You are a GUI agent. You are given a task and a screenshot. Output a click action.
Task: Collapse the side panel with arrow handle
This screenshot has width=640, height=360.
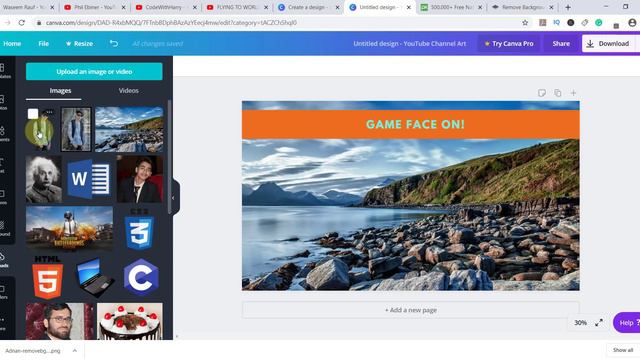pos(174,198)
